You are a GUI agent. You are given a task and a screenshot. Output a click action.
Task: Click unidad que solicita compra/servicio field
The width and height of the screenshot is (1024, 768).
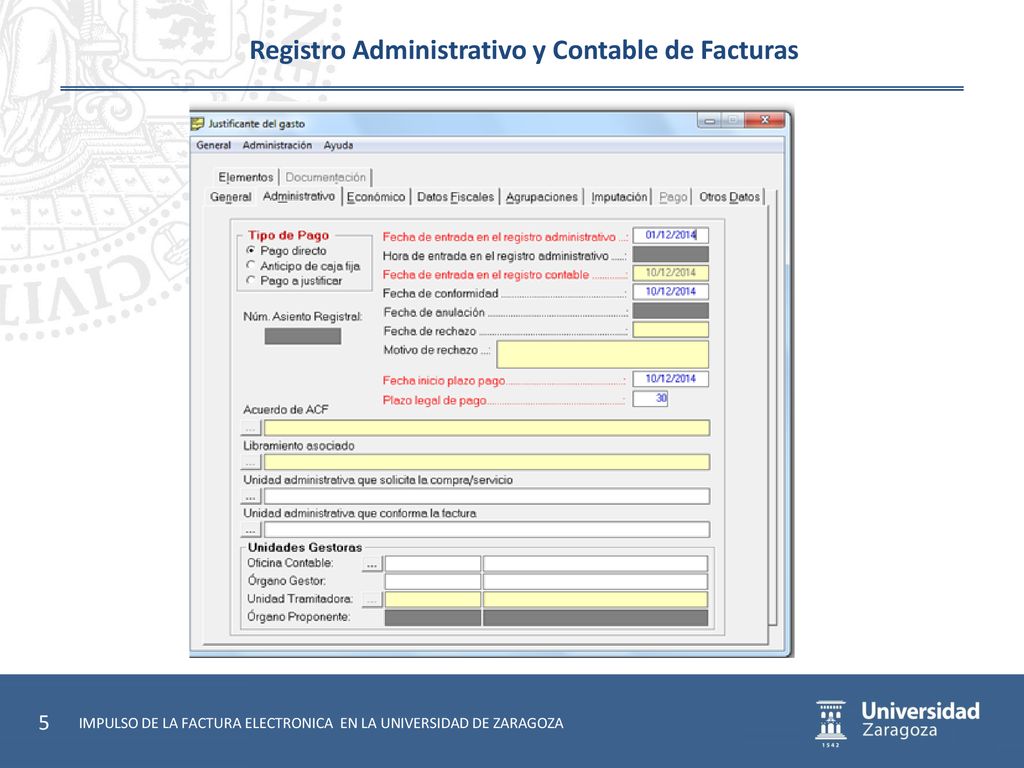(487, 496)
